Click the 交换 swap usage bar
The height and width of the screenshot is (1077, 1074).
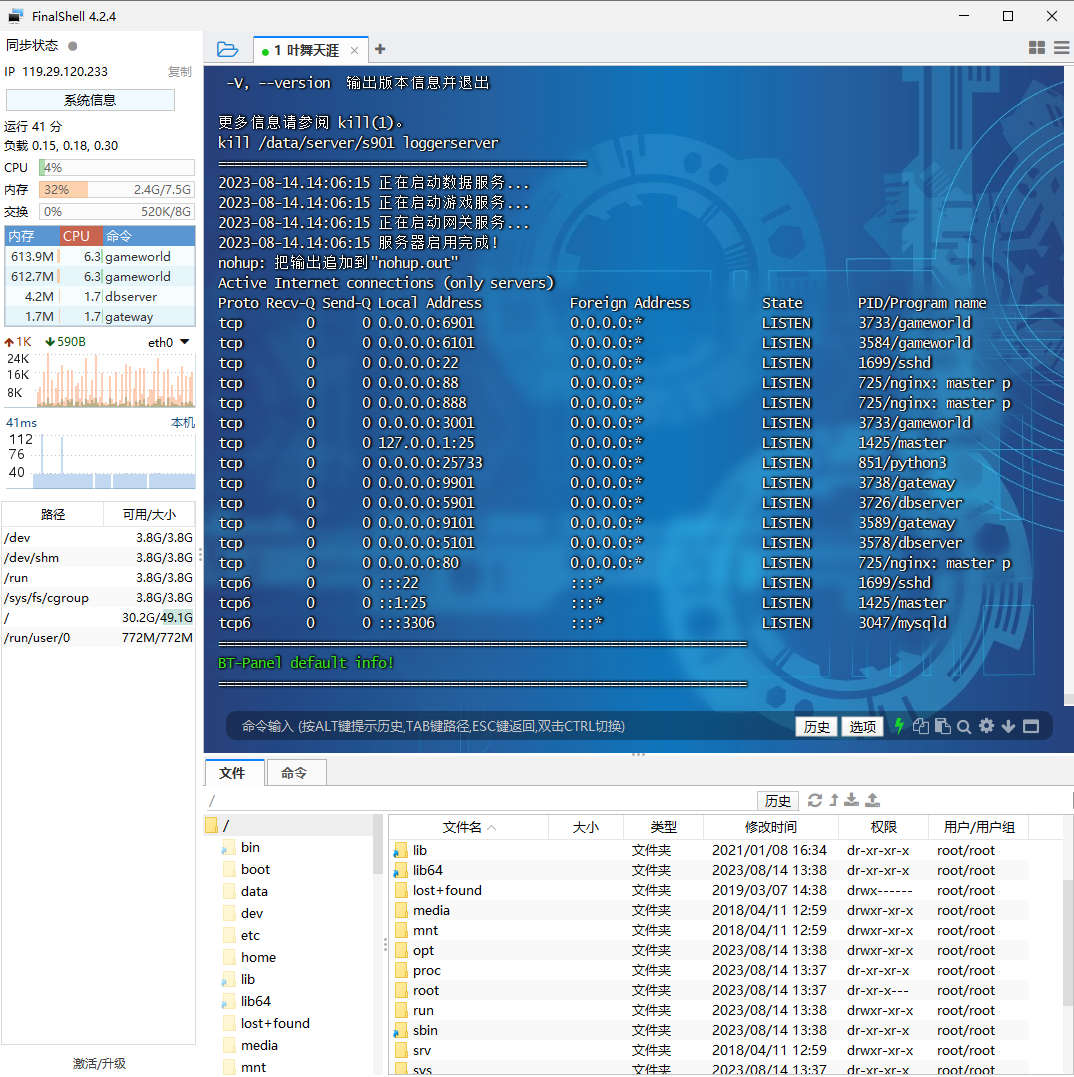117,212
